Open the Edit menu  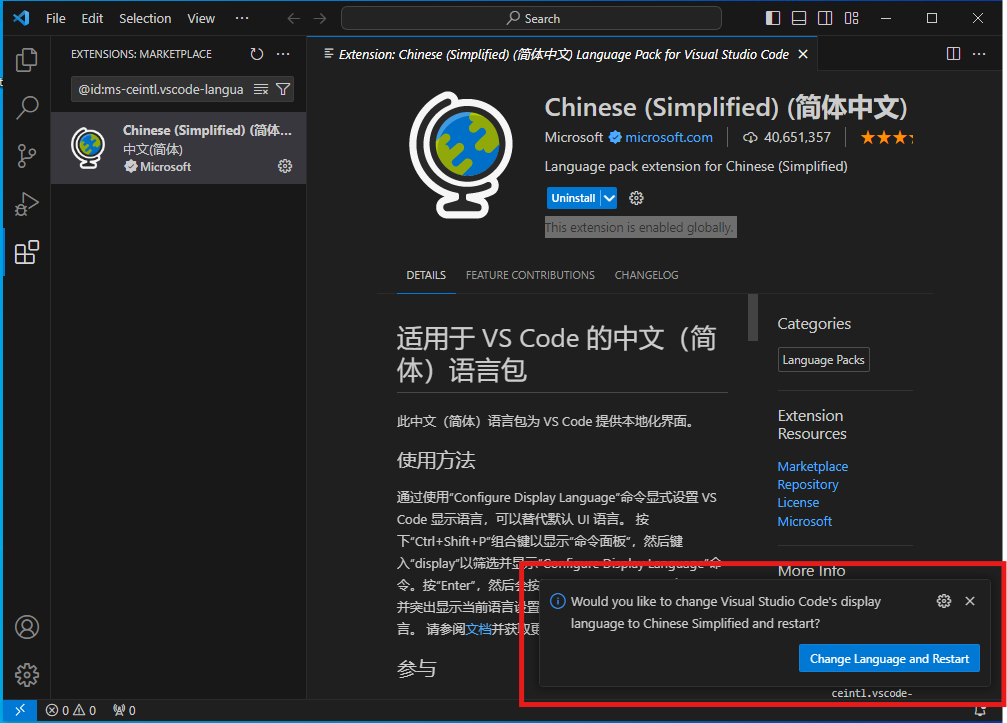pyautogui.click(x=92, y=19)
